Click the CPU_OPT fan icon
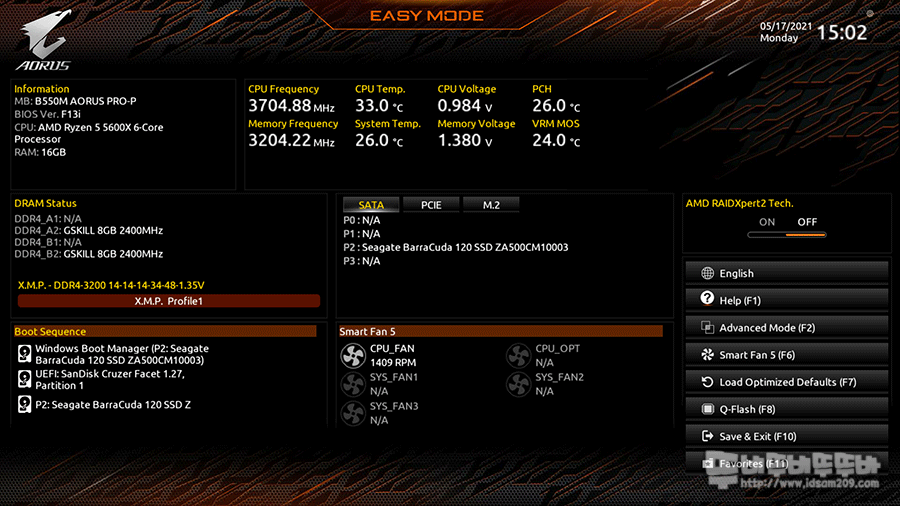 point(518,356)
